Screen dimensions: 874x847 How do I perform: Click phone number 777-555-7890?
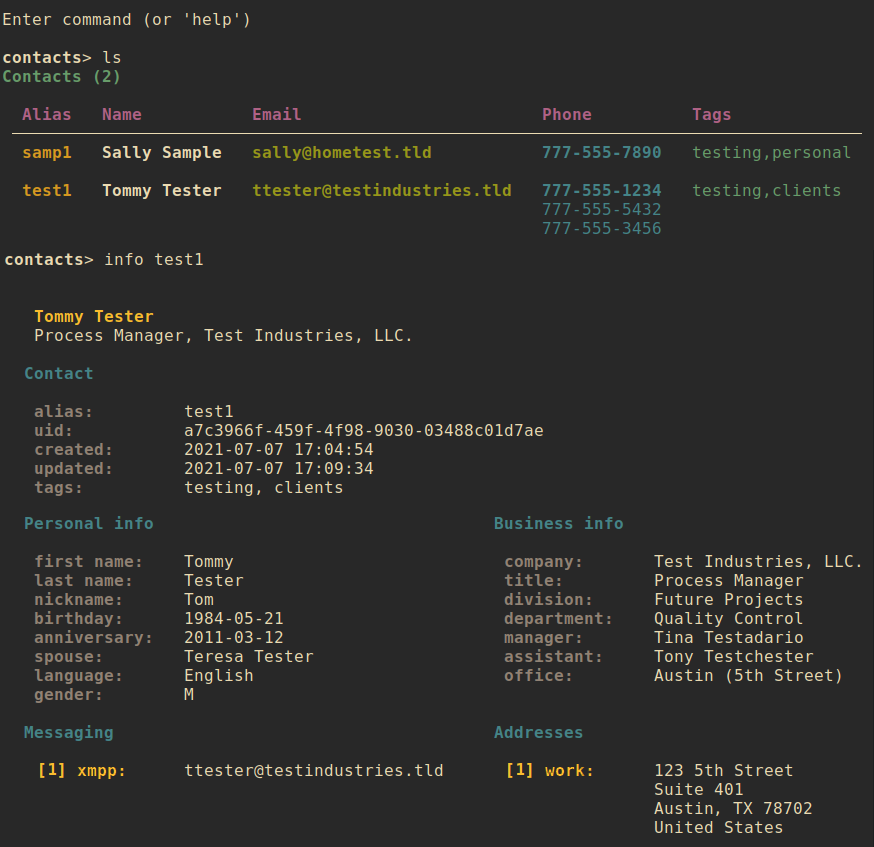point(601,153)
